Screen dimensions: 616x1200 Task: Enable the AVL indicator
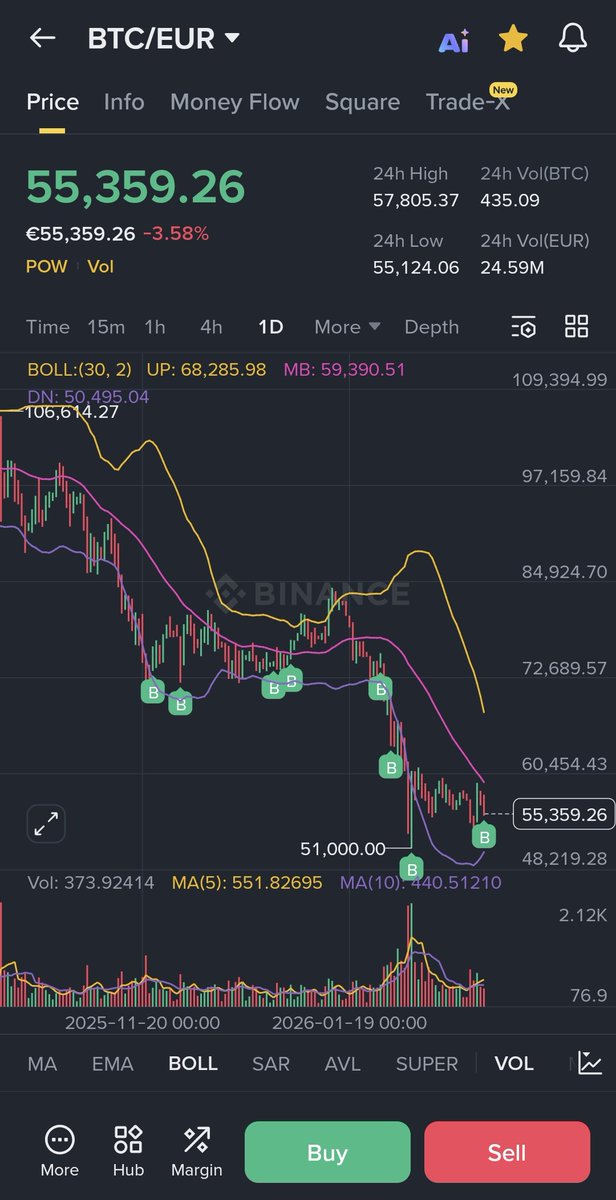tap(343, 1064)
